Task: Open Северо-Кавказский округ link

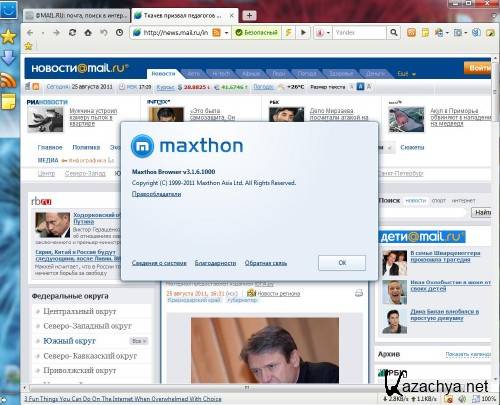Action: (90, 356)
